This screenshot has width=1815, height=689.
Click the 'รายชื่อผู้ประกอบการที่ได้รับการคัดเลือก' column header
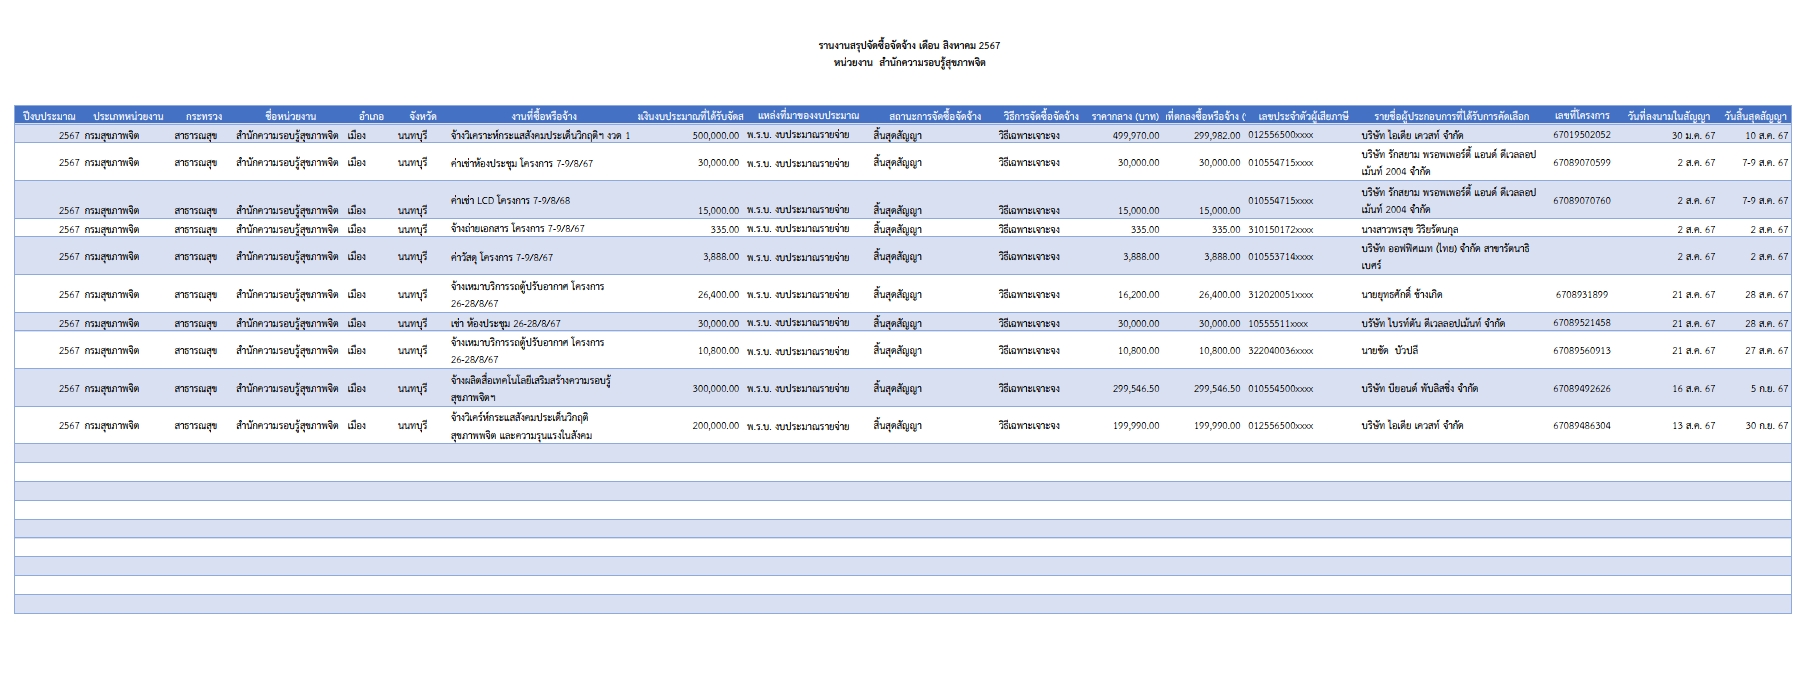pos(1451,116)
